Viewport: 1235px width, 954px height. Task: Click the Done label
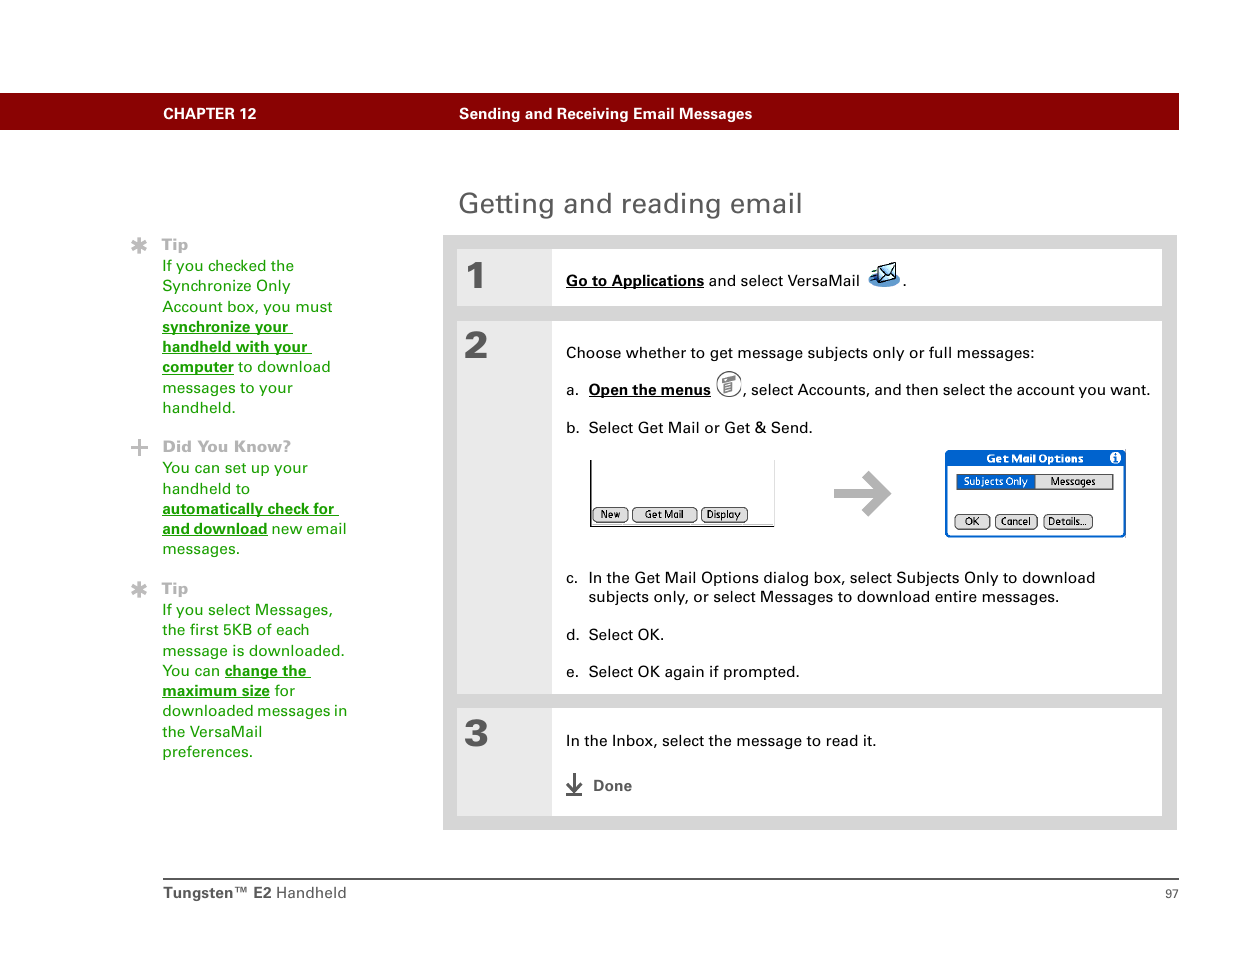tap(612, 786)
